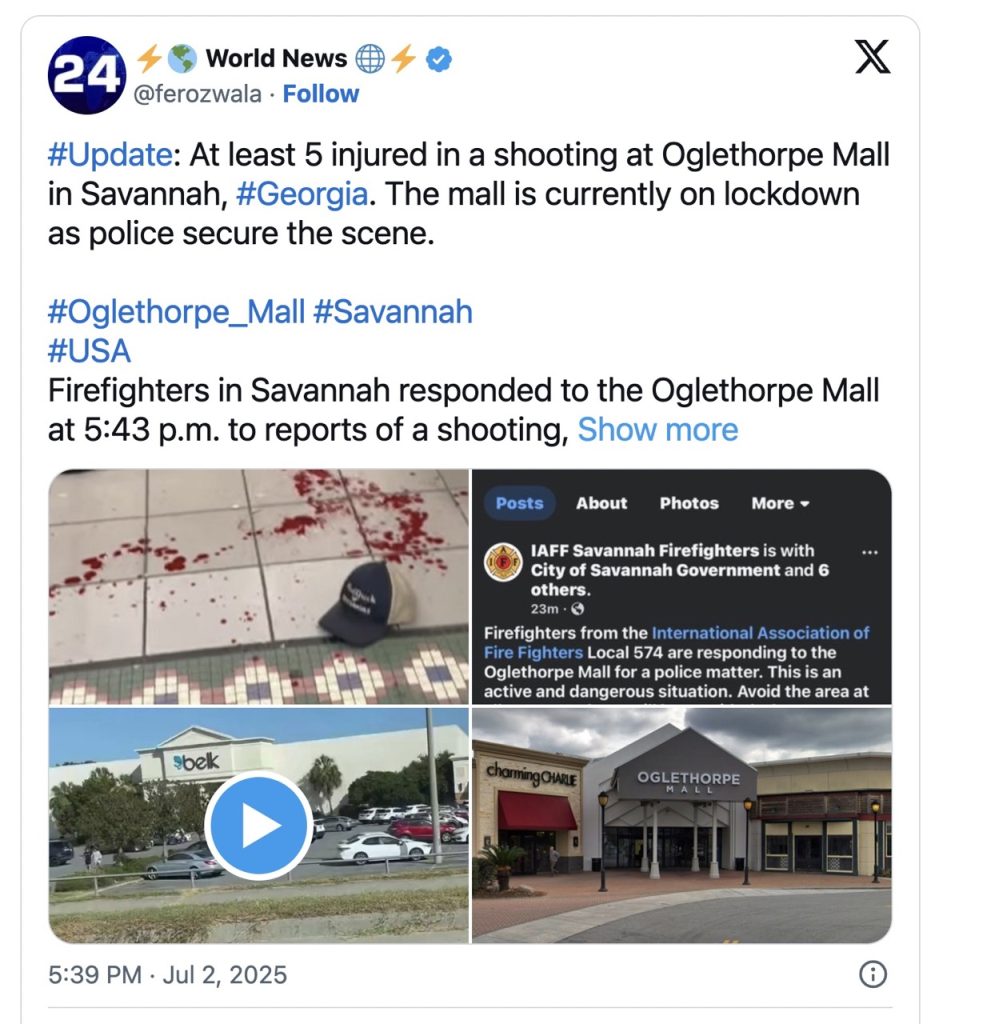Click the IAFF firefighters logo icon

pyautogui.click(x=503, y=562)
